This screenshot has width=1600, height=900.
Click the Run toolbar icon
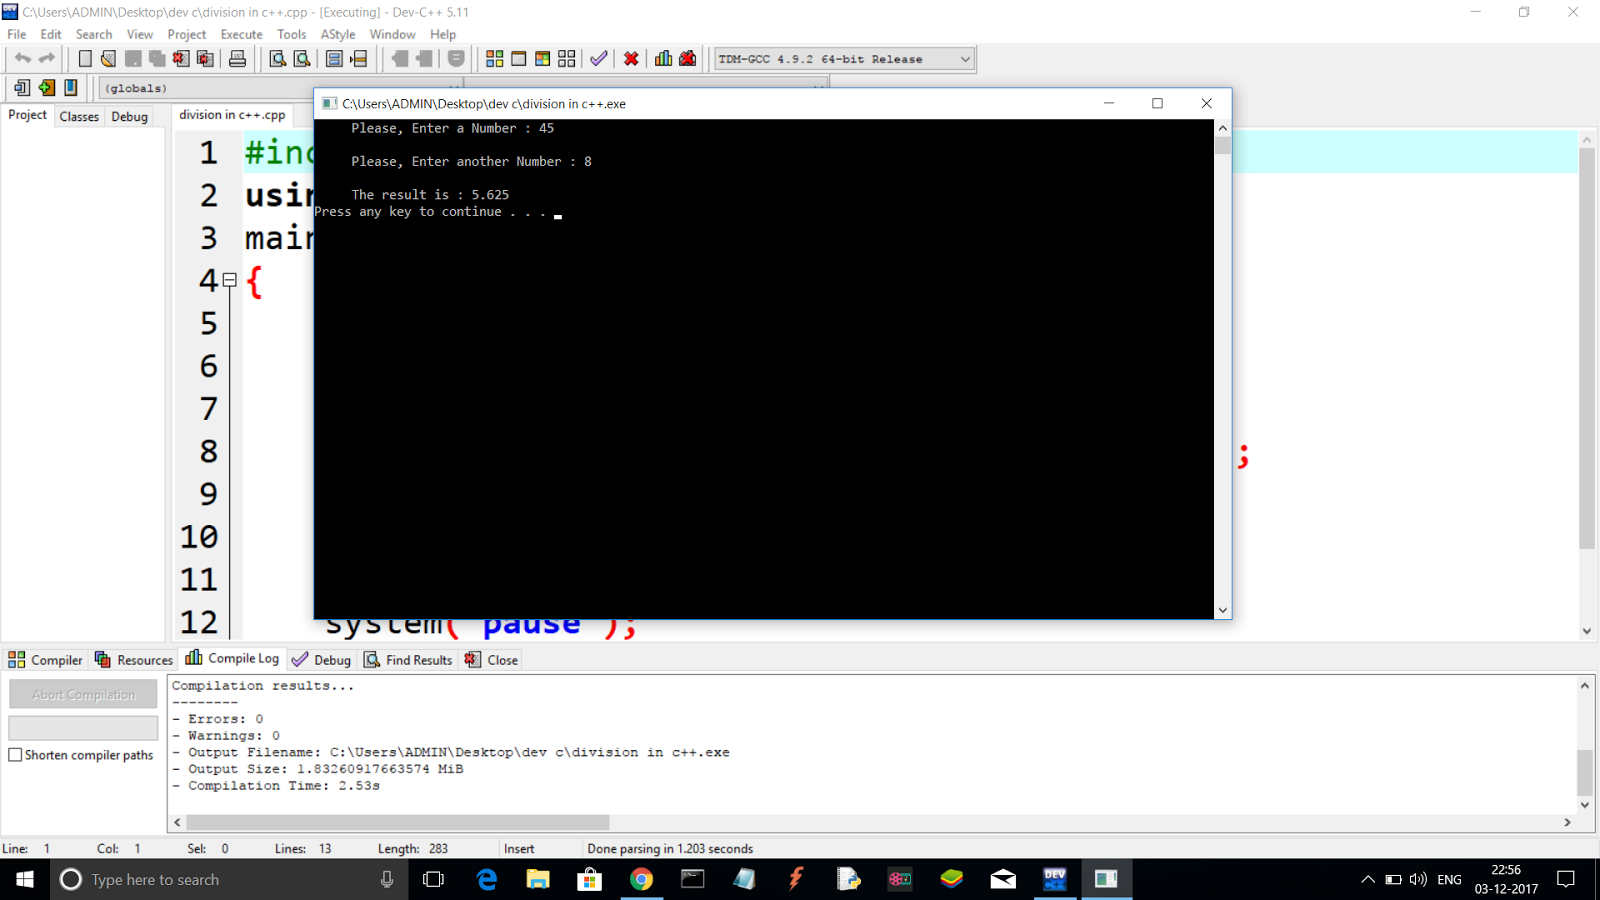[518, 59]
